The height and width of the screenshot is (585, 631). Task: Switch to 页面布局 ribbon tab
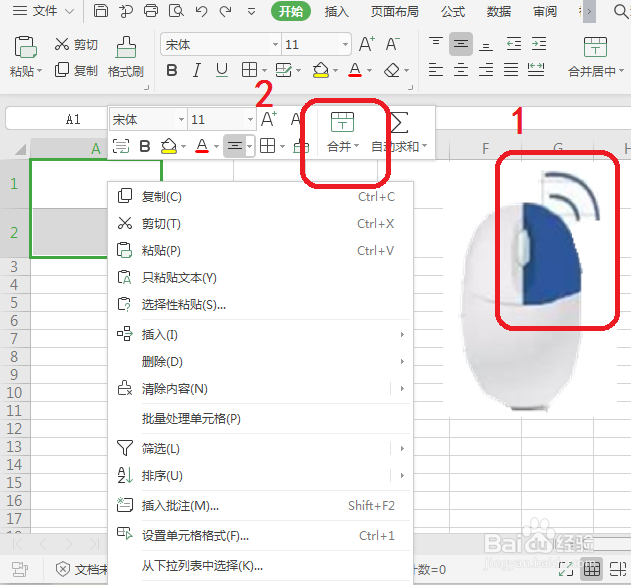(x=395, y=11)
